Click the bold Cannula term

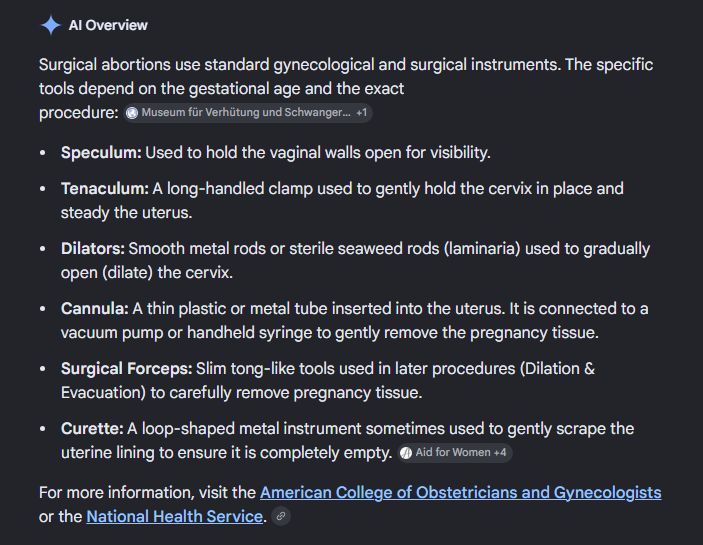pyautogui.click(x=95, y=309)
